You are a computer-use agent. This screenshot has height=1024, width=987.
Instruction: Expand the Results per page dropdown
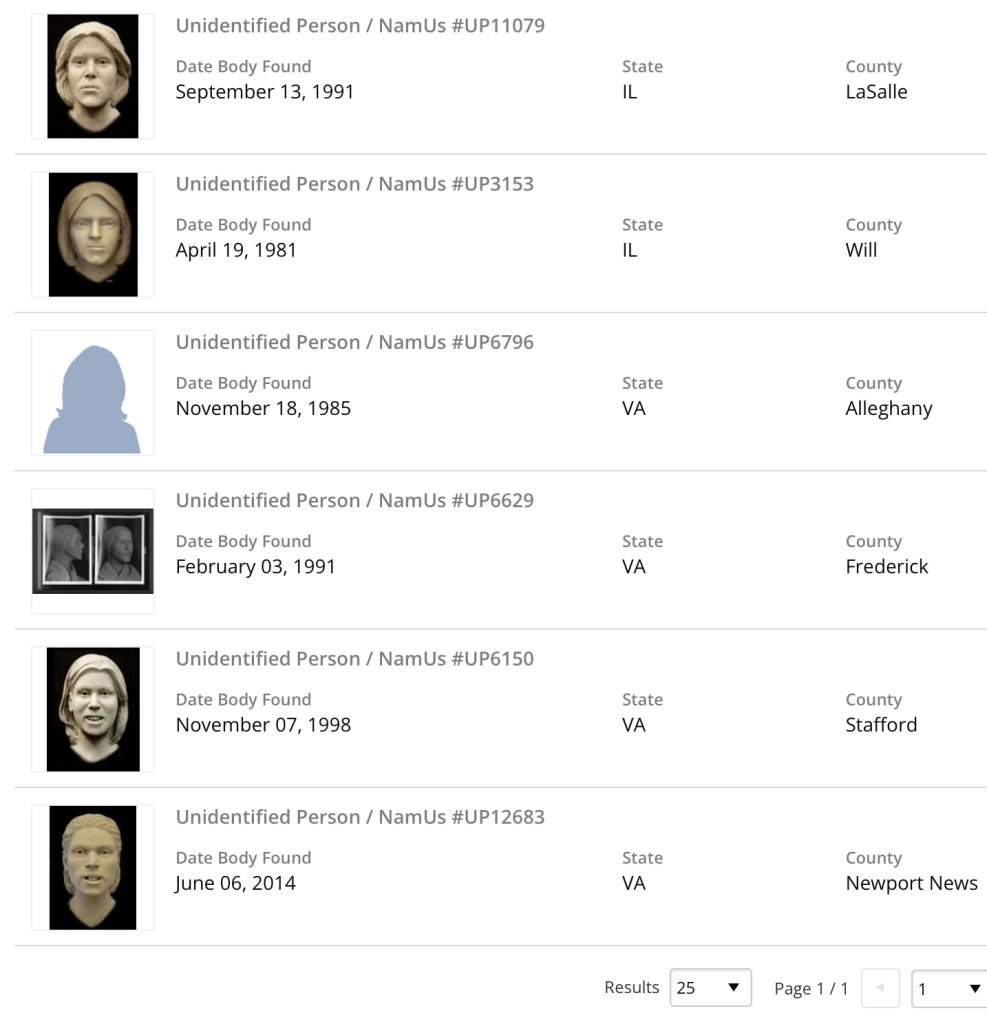(710, 988)
